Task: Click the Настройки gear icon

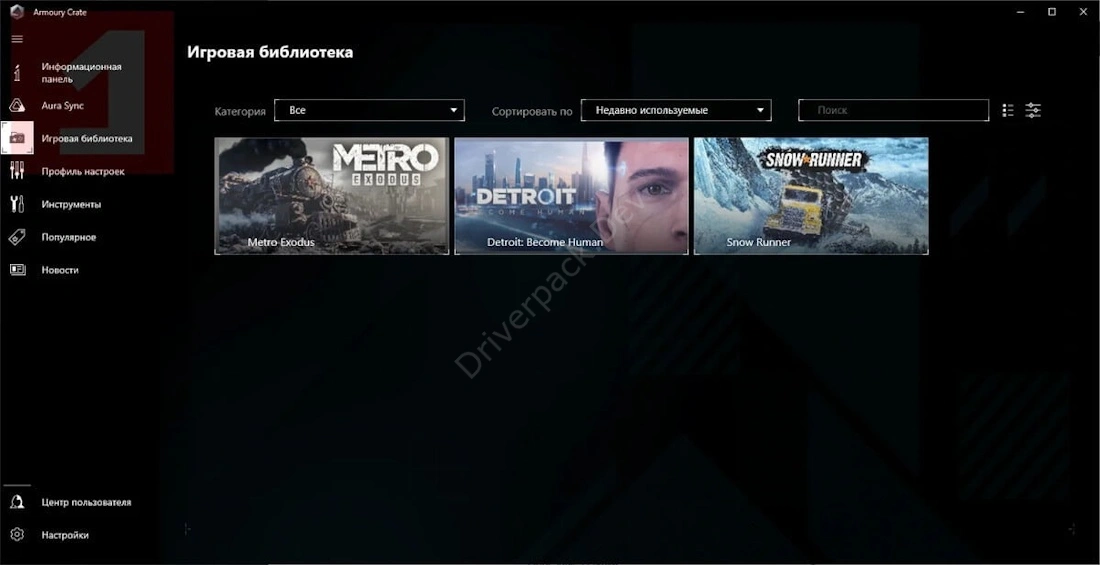Action: tap(17, 535)
